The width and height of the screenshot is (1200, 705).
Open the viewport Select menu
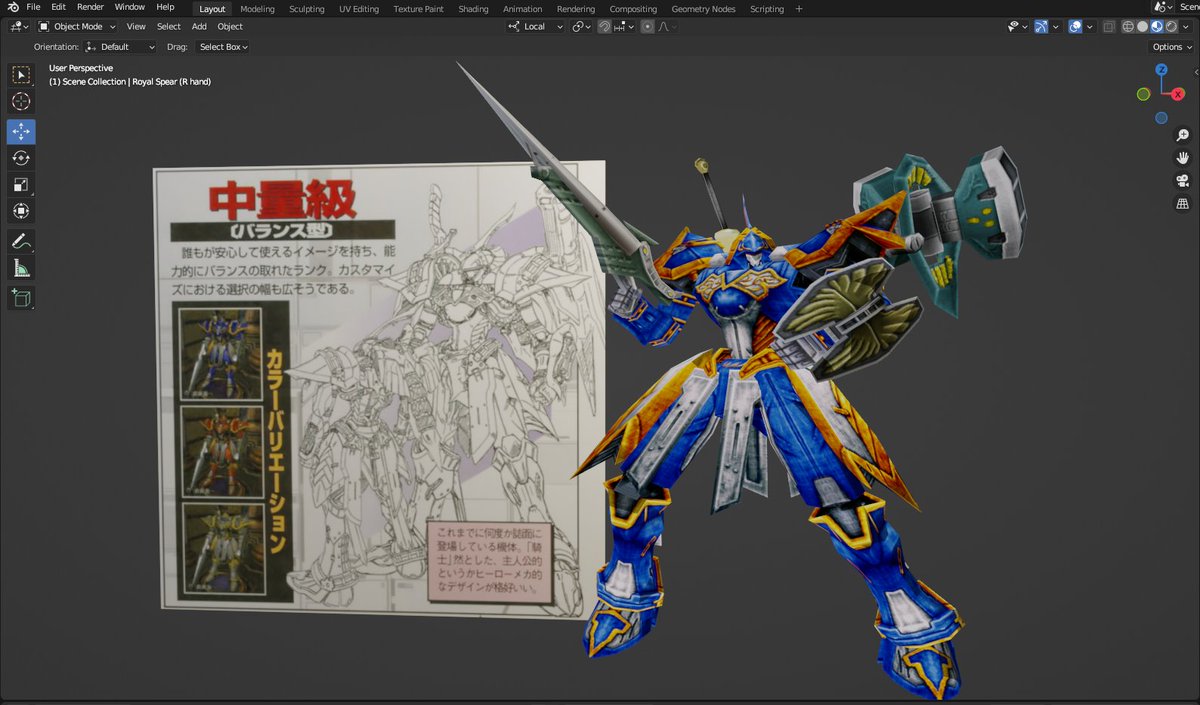[169, 27]
